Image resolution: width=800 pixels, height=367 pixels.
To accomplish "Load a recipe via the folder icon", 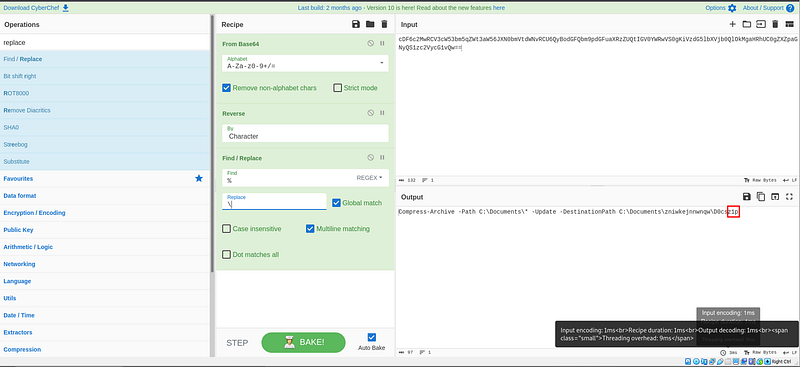I will tap(370, 25).
